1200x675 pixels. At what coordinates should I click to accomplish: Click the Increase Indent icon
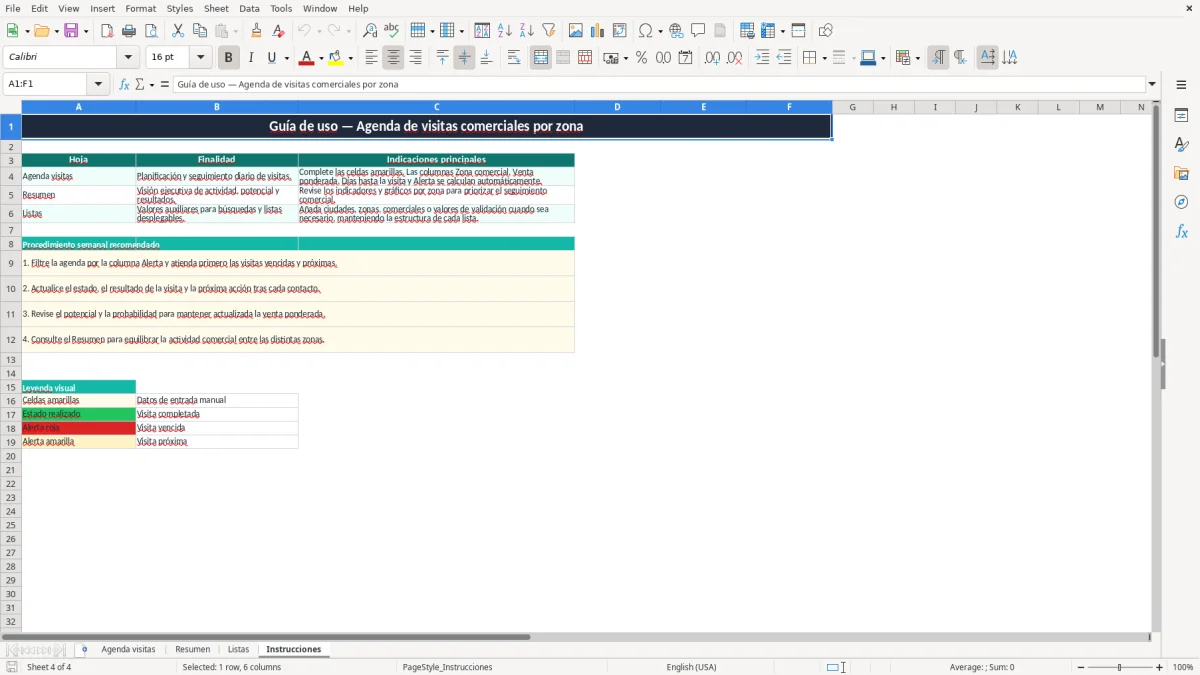[762, 58]
